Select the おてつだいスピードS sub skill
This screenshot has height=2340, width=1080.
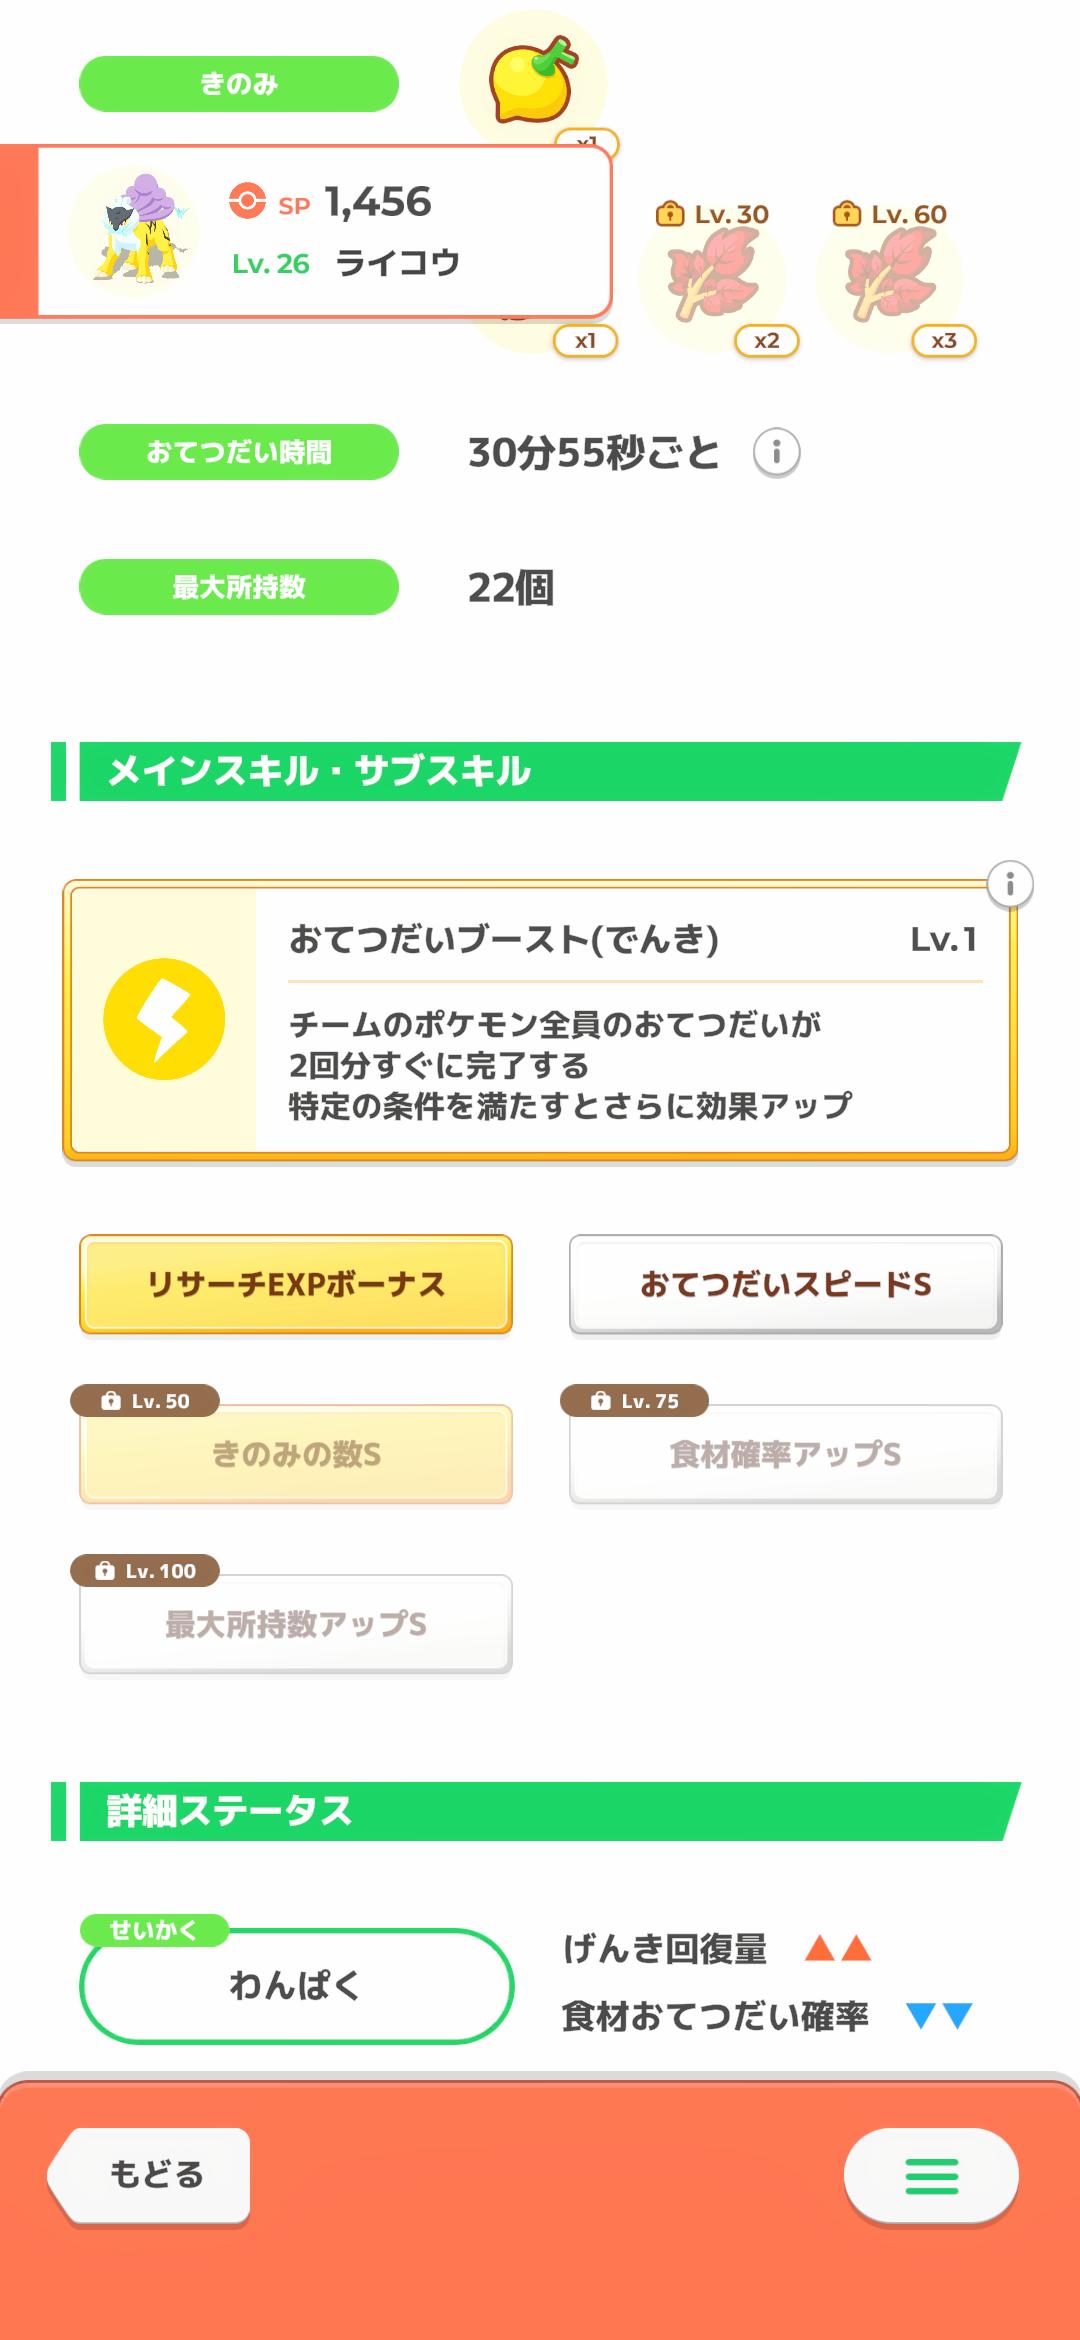click(786, 1285)
